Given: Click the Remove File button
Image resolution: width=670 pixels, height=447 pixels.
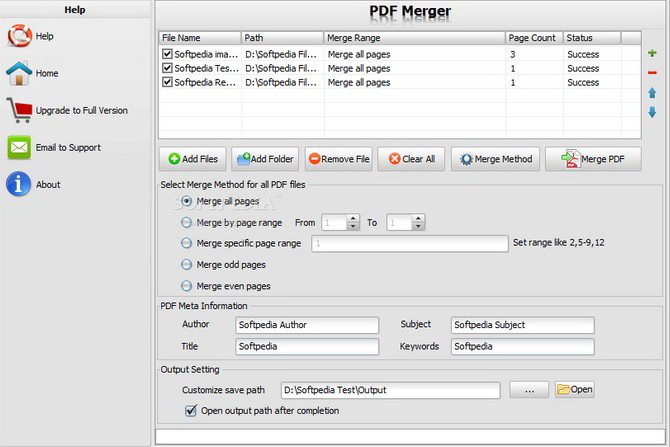Looking at the screenshot, I should click(339, 159).
